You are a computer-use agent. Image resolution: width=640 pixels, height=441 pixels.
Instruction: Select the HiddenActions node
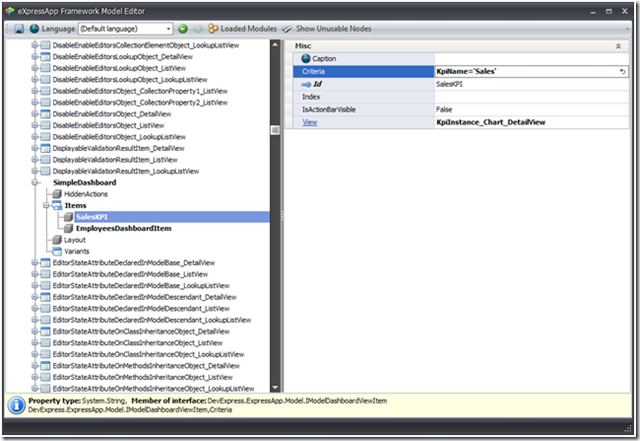[86, 194]
